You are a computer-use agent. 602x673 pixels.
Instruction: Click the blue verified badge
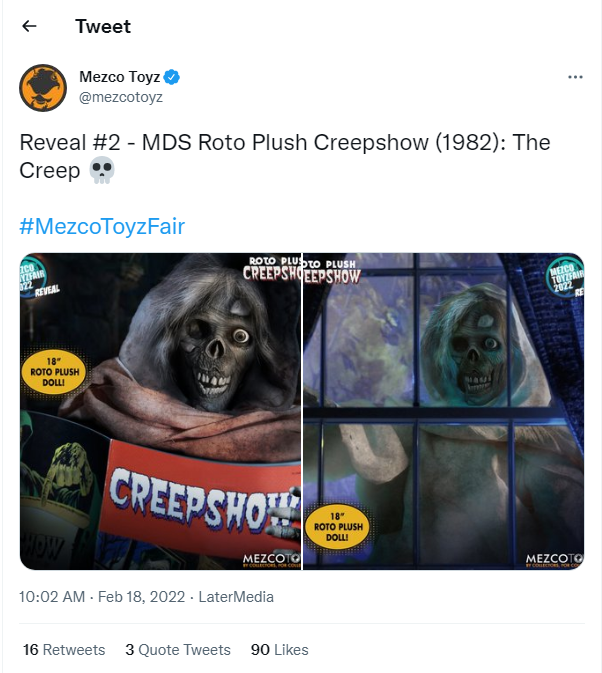pyautogui.click(x=172, y=77)
